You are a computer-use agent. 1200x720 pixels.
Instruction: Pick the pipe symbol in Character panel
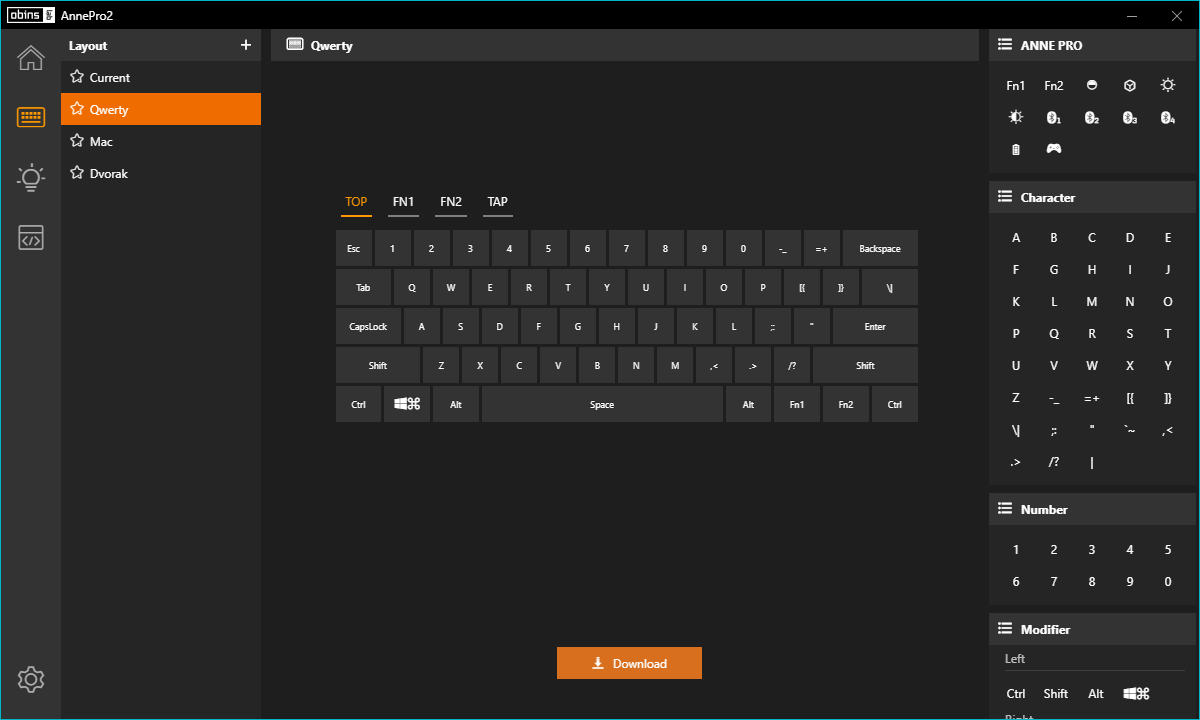(x=1092, y=462)
